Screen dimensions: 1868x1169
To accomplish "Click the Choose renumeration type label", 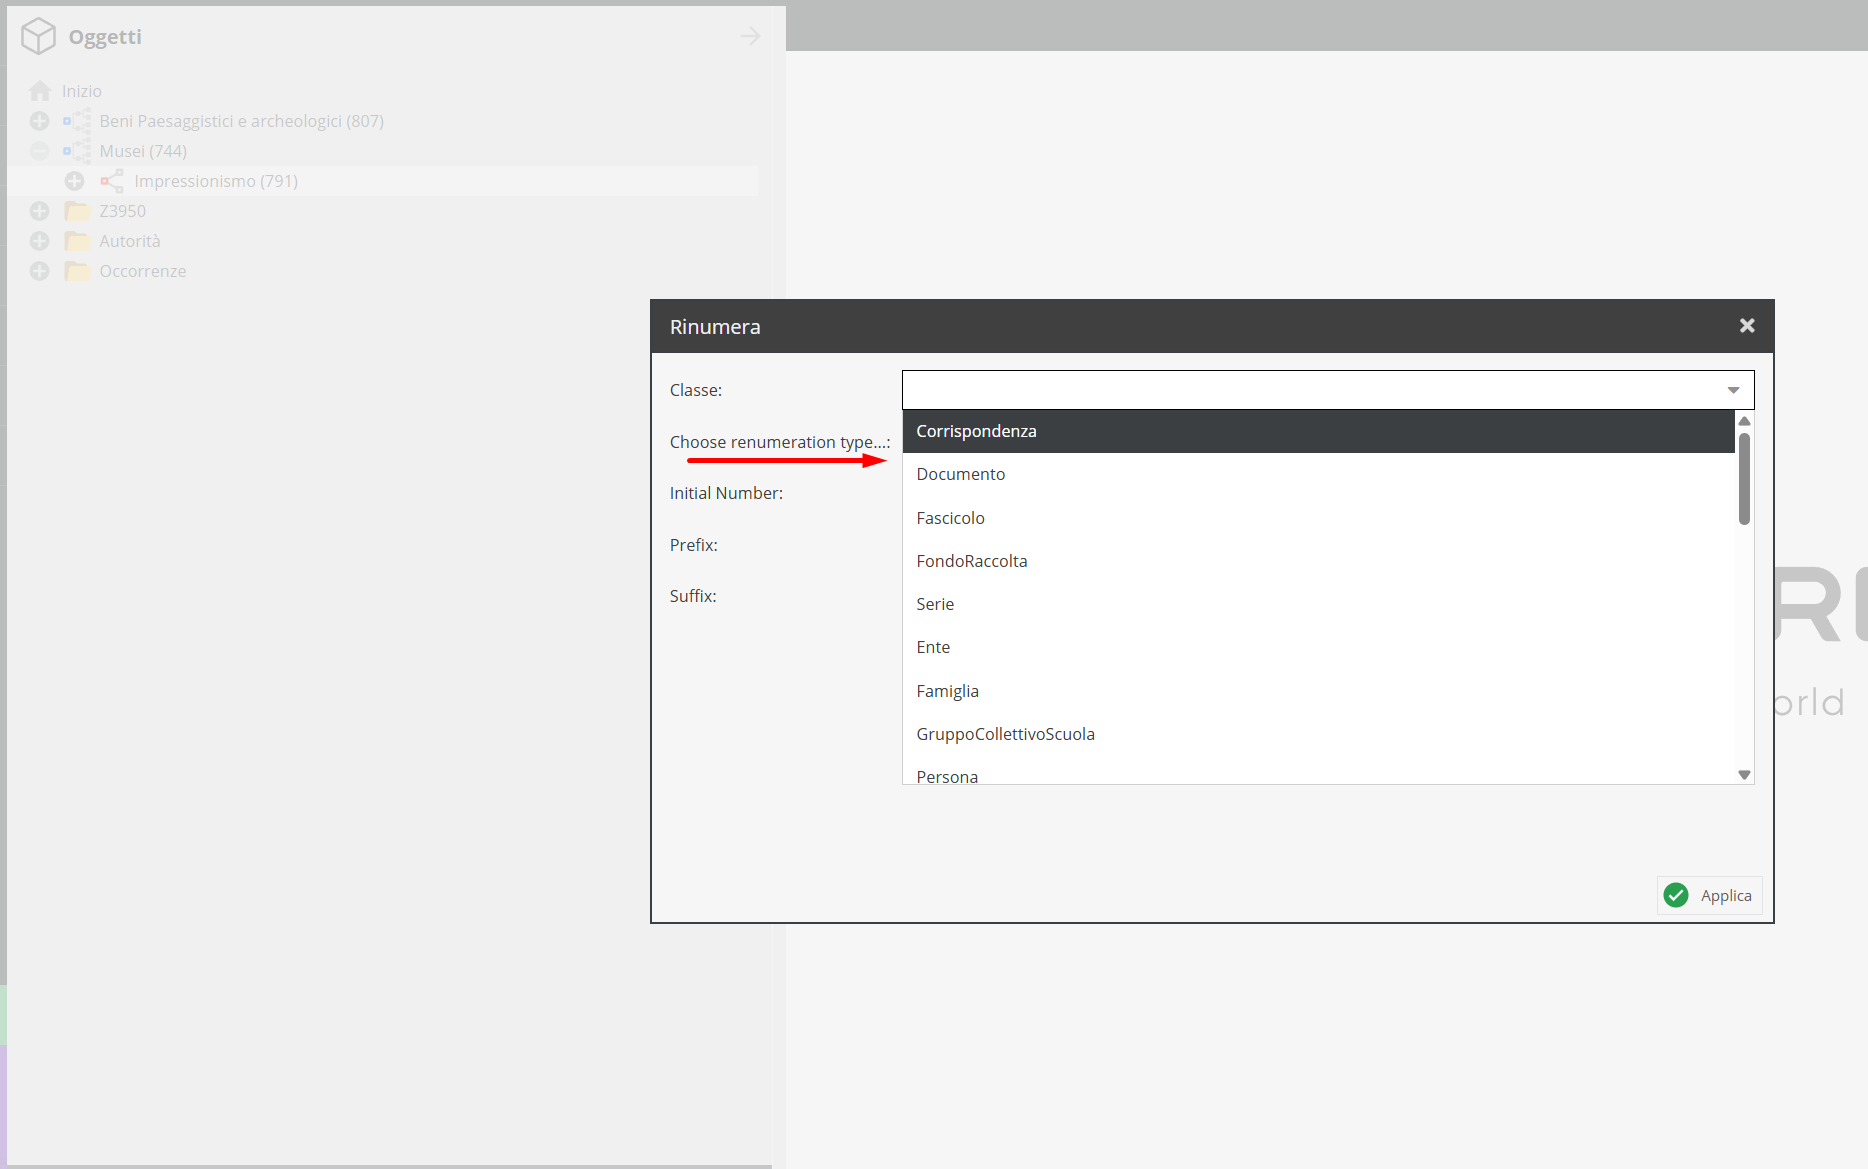I will click(780, 442).
